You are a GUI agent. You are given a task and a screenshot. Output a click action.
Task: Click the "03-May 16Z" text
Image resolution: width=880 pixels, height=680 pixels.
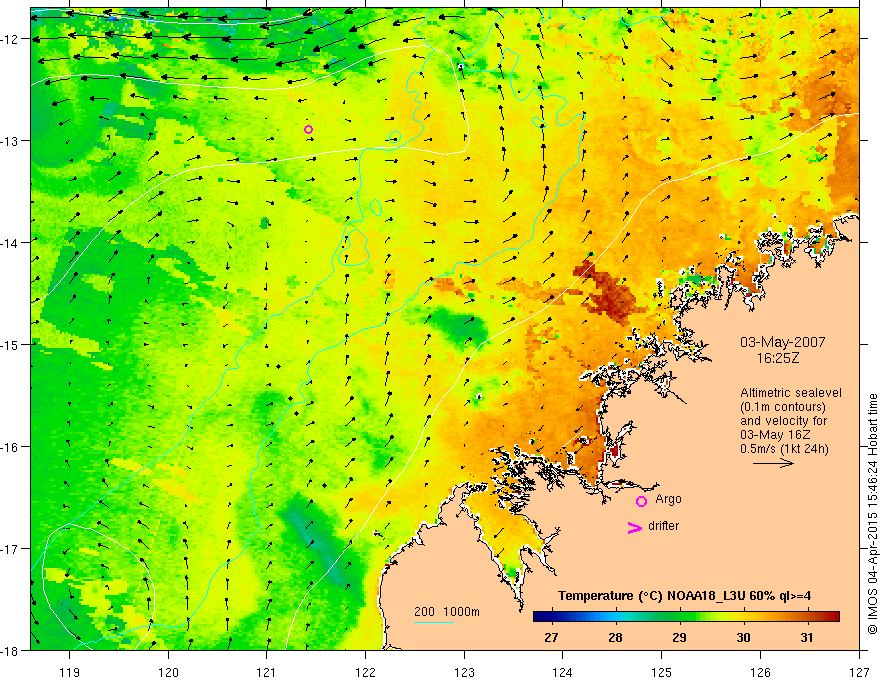774,434
